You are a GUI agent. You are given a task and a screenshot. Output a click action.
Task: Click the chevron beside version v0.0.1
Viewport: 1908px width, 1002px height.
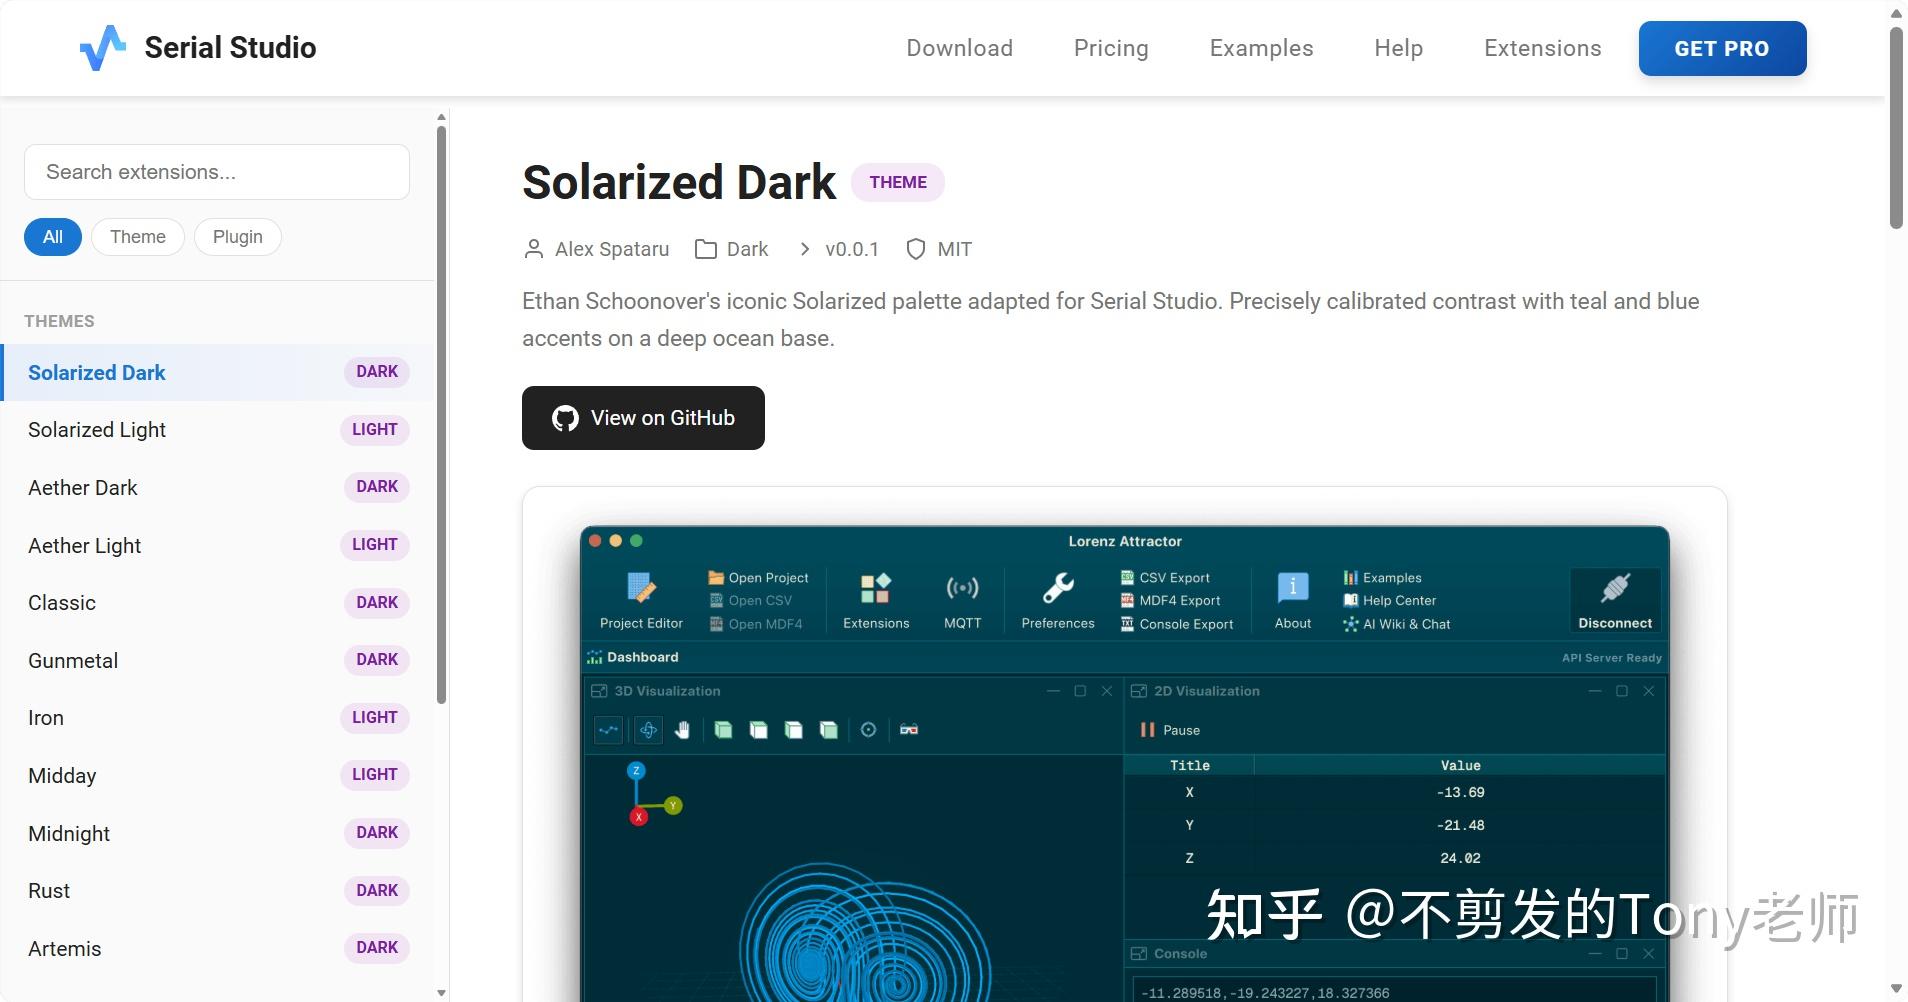805,249
